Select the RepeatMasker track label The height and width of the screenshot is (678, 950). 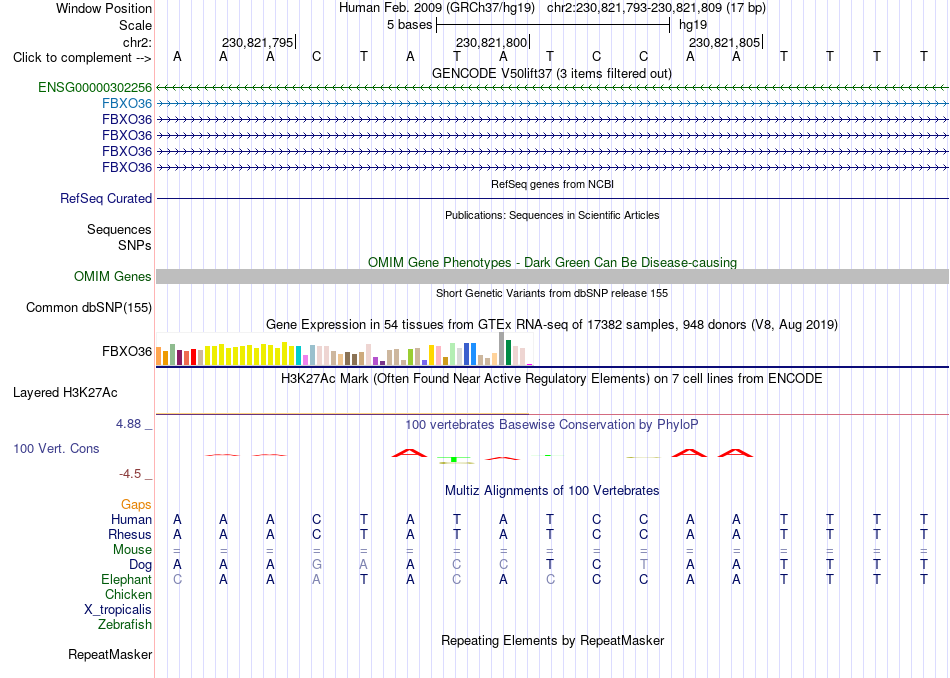(110, 654)
